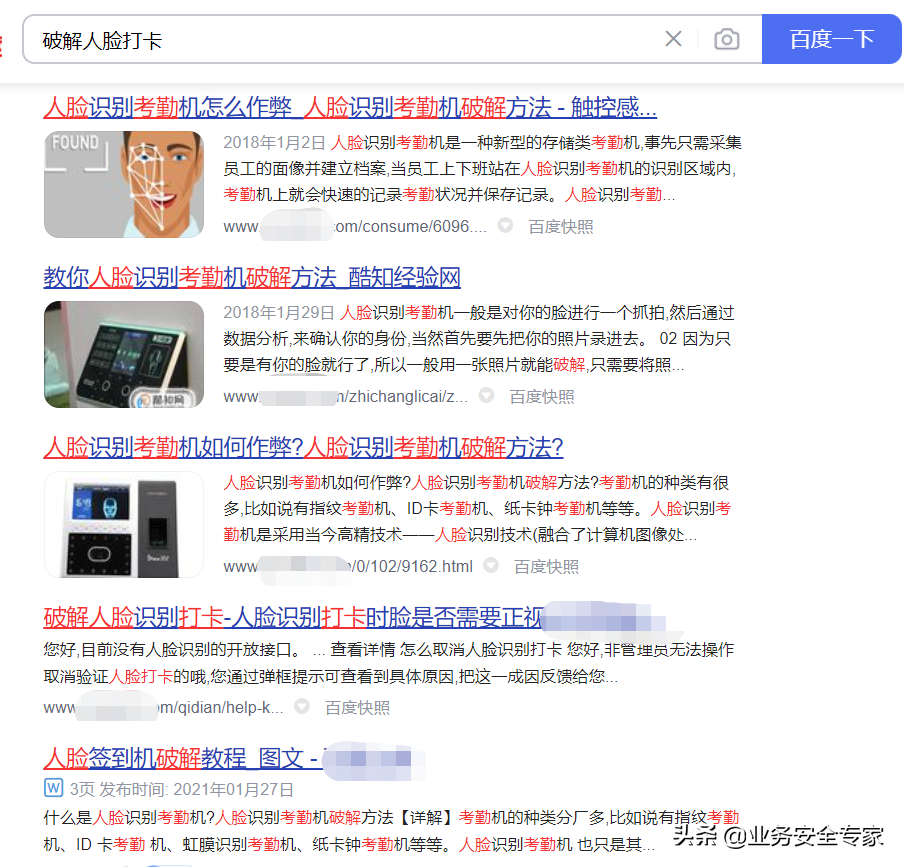This screenshot has height=867, width=904.
Task: Open result 人脸识别考勤机如何作弊?人脸识别考勤机破解方法?
Action: [x=303, y=447]
